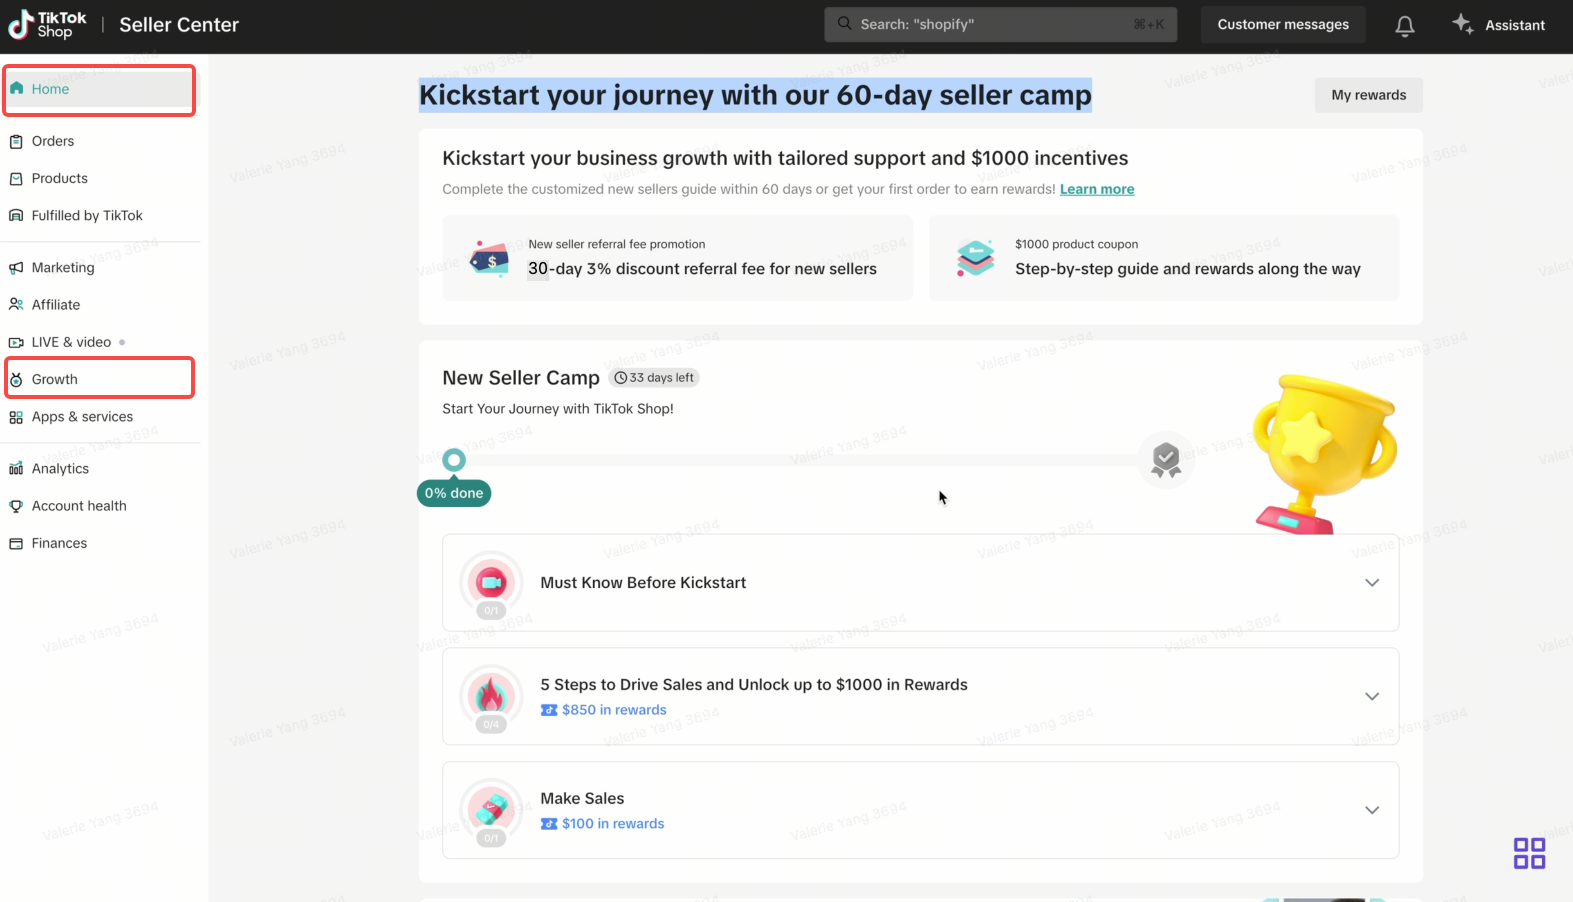The image size is (1573, 902).
Task: Click the notification bell icon
Action: 1404,26
